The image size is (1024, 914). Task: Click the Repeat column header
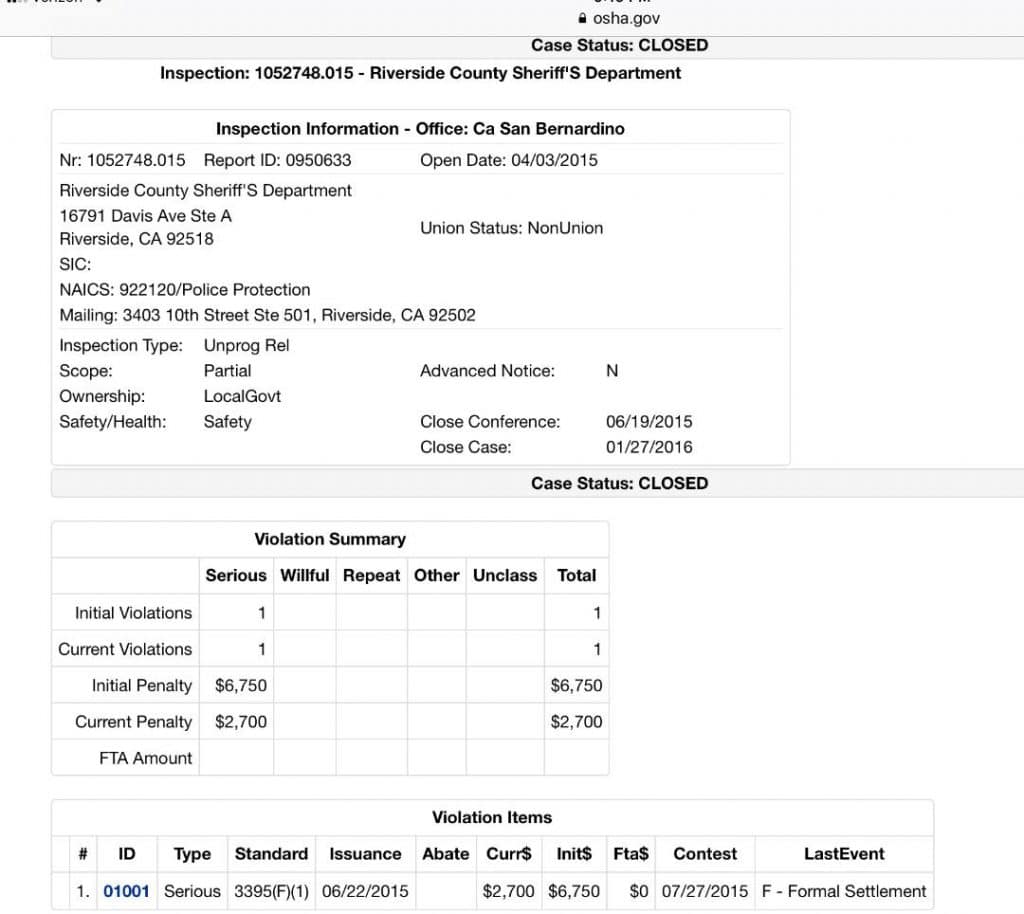[x=371, y=575]
